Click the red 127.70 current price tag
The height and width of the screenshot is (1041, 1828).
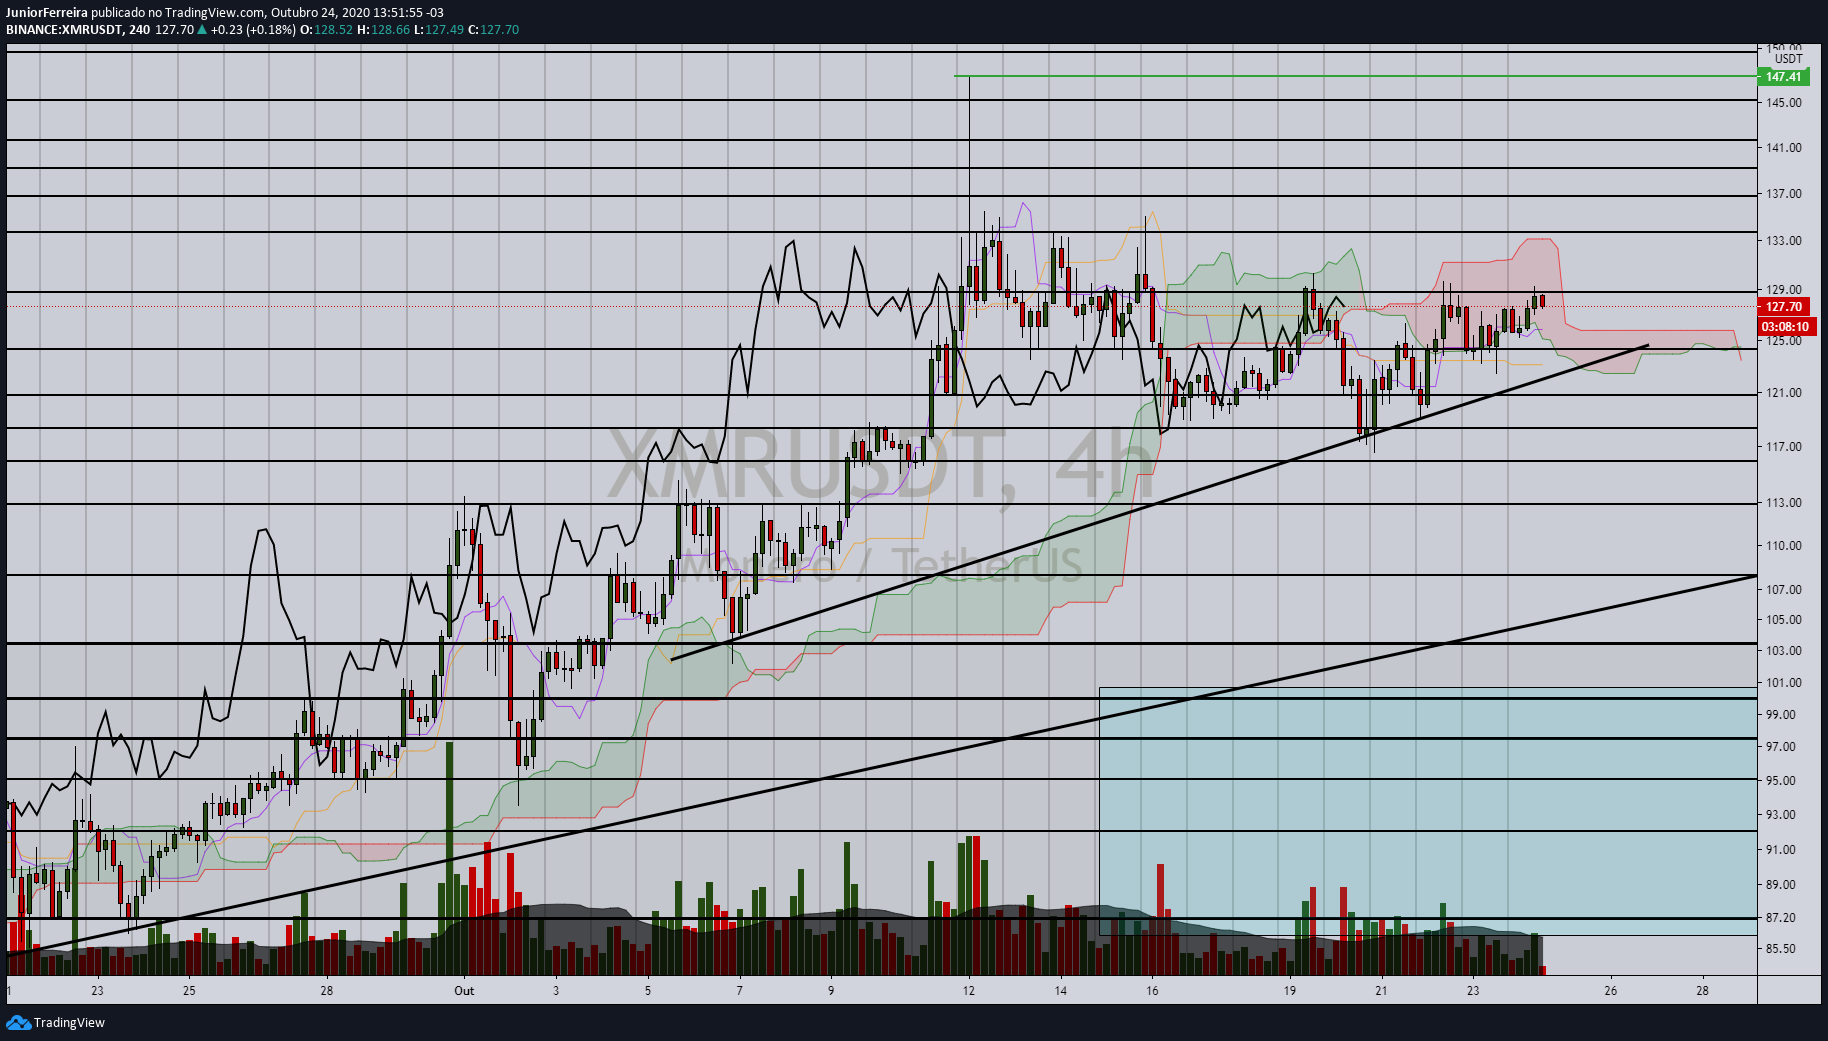[x=1785, y=307]
